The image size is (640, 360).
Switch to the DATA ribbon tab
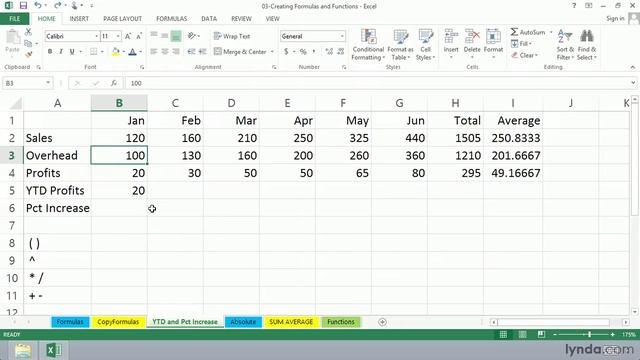pos(209,19)
